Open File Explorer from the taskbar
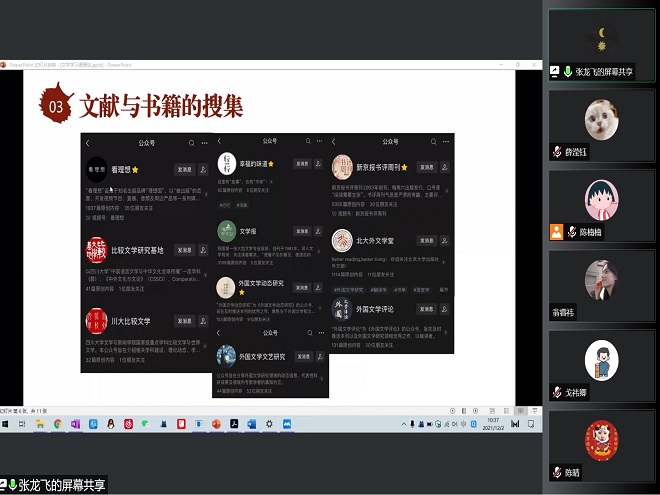 coord(39,424)
